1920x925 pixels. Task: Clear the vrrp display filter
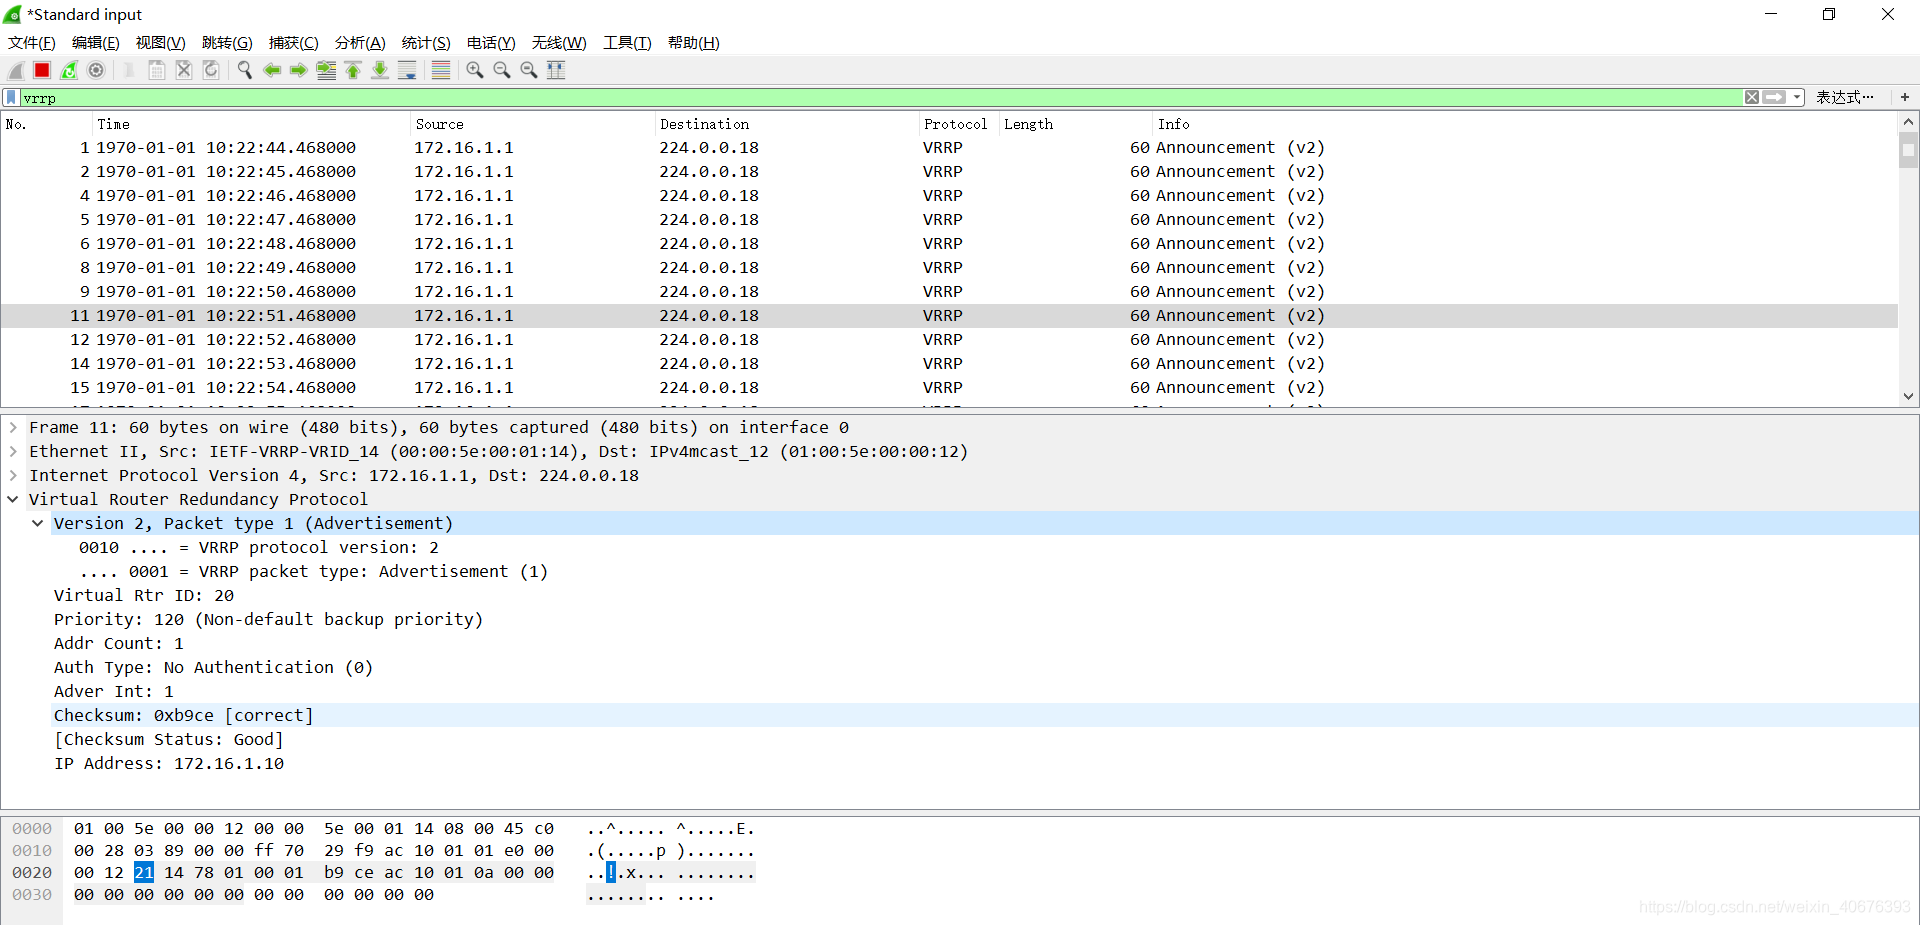(1752, 97)
